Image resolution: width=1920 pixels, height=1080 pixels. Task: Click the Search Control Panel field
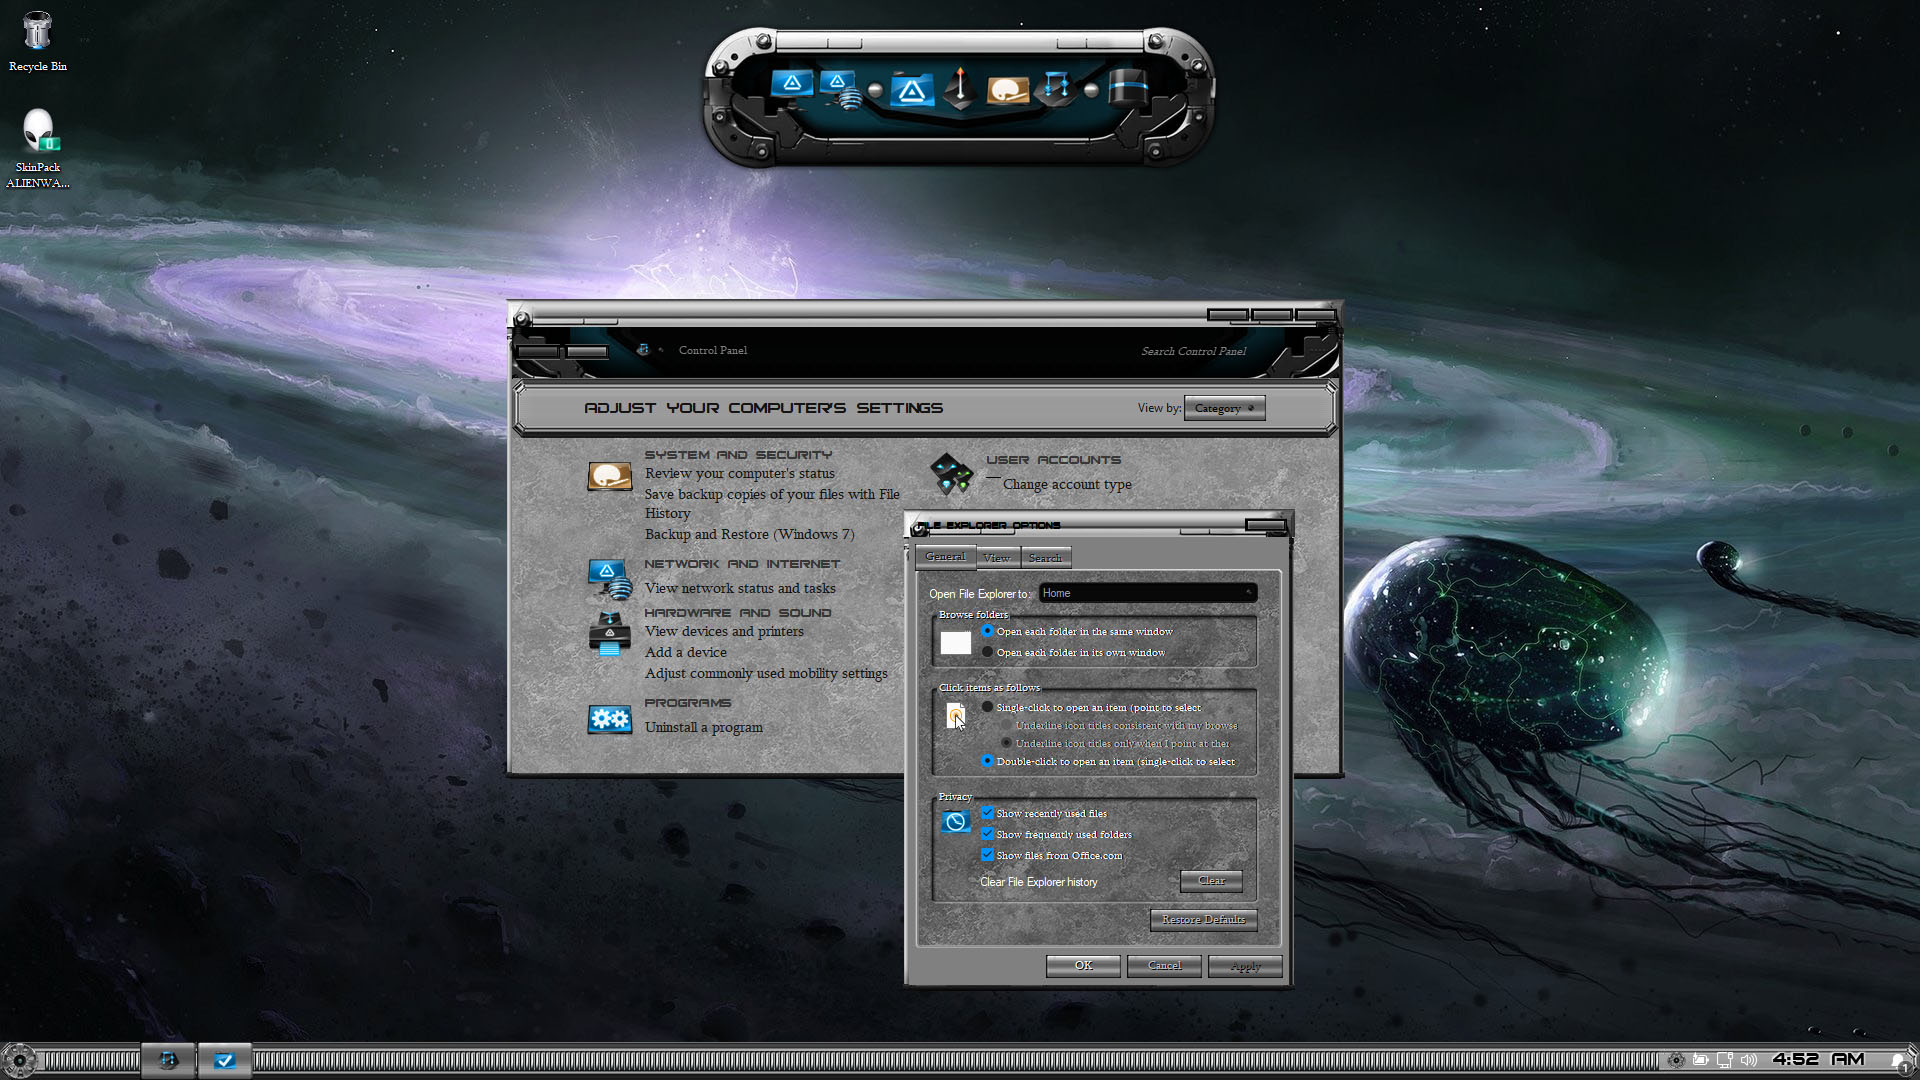(x=1194, y=351)
